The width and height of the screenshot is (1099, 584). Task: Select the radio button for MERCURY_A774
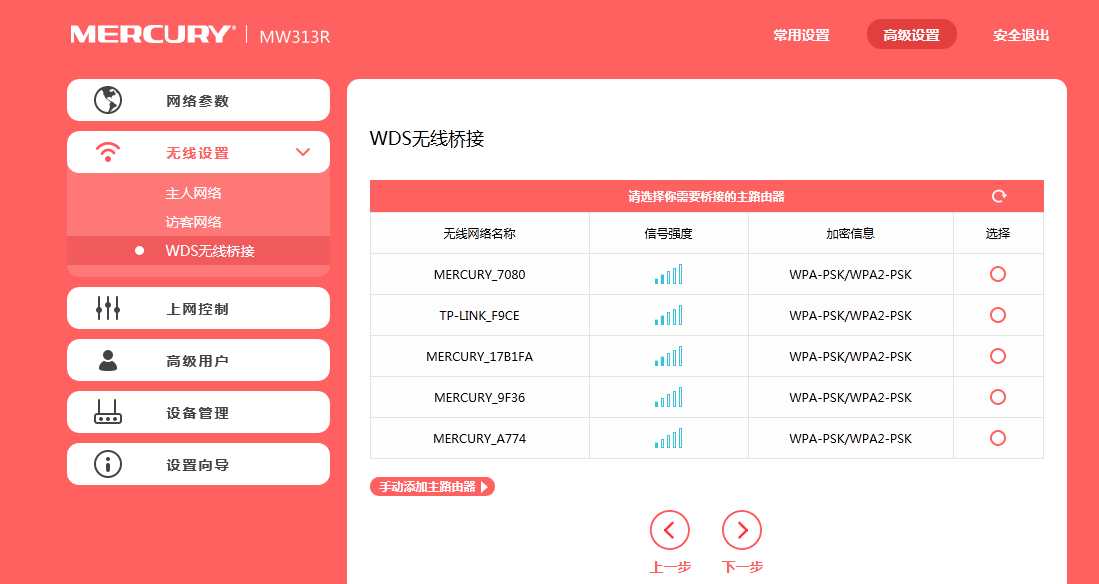(x=998, y=438)
